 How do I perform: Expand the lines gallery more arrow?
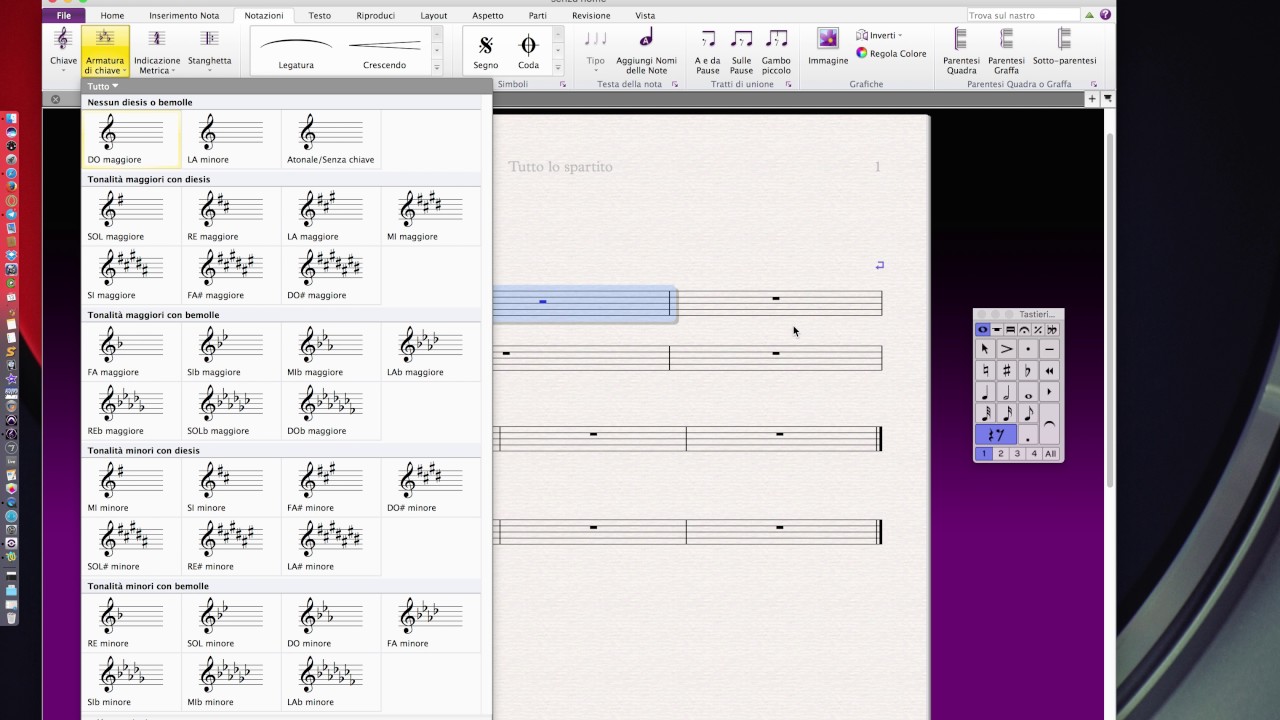pos(437,67)
